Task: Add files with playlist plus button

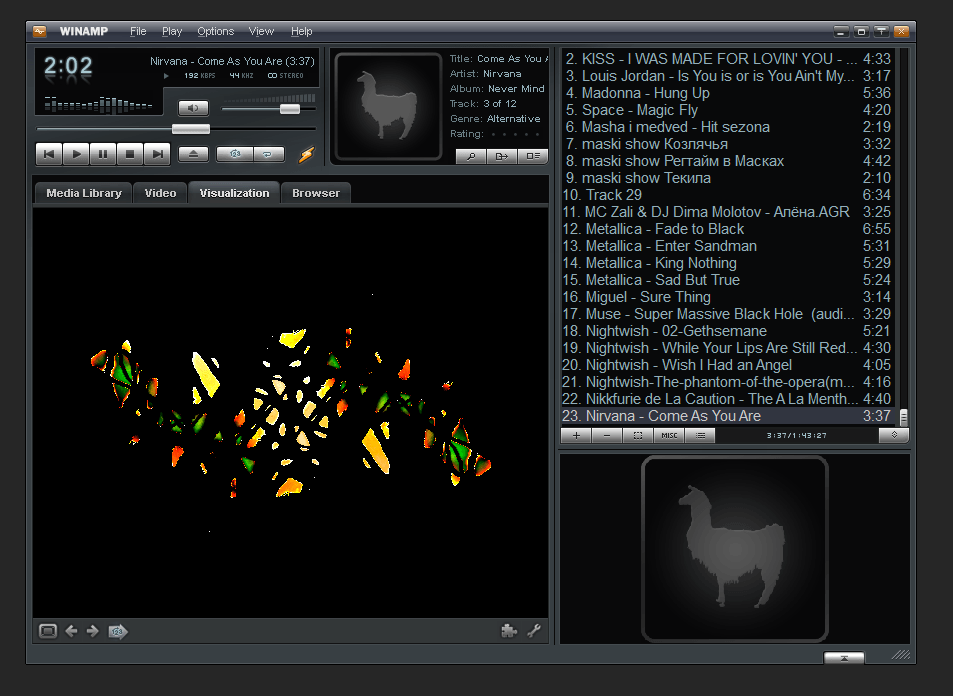Action: [576, 435]
